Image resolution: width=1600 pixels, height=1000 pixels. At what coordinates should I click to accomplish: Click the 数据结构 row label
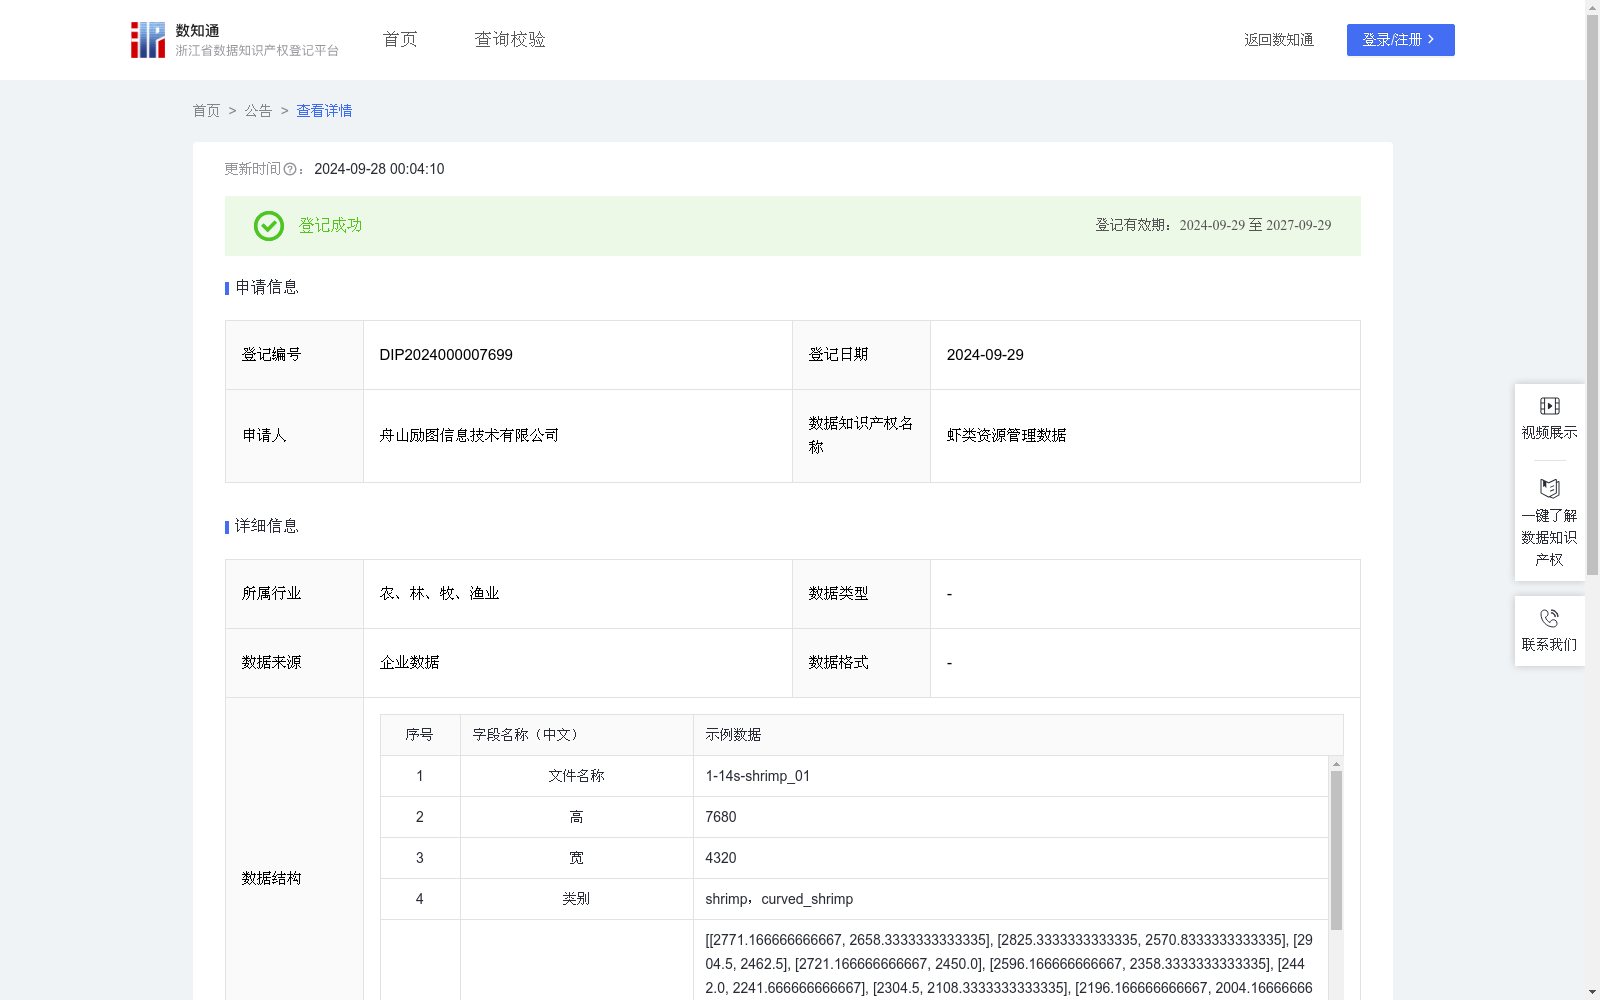coord(271,879)
